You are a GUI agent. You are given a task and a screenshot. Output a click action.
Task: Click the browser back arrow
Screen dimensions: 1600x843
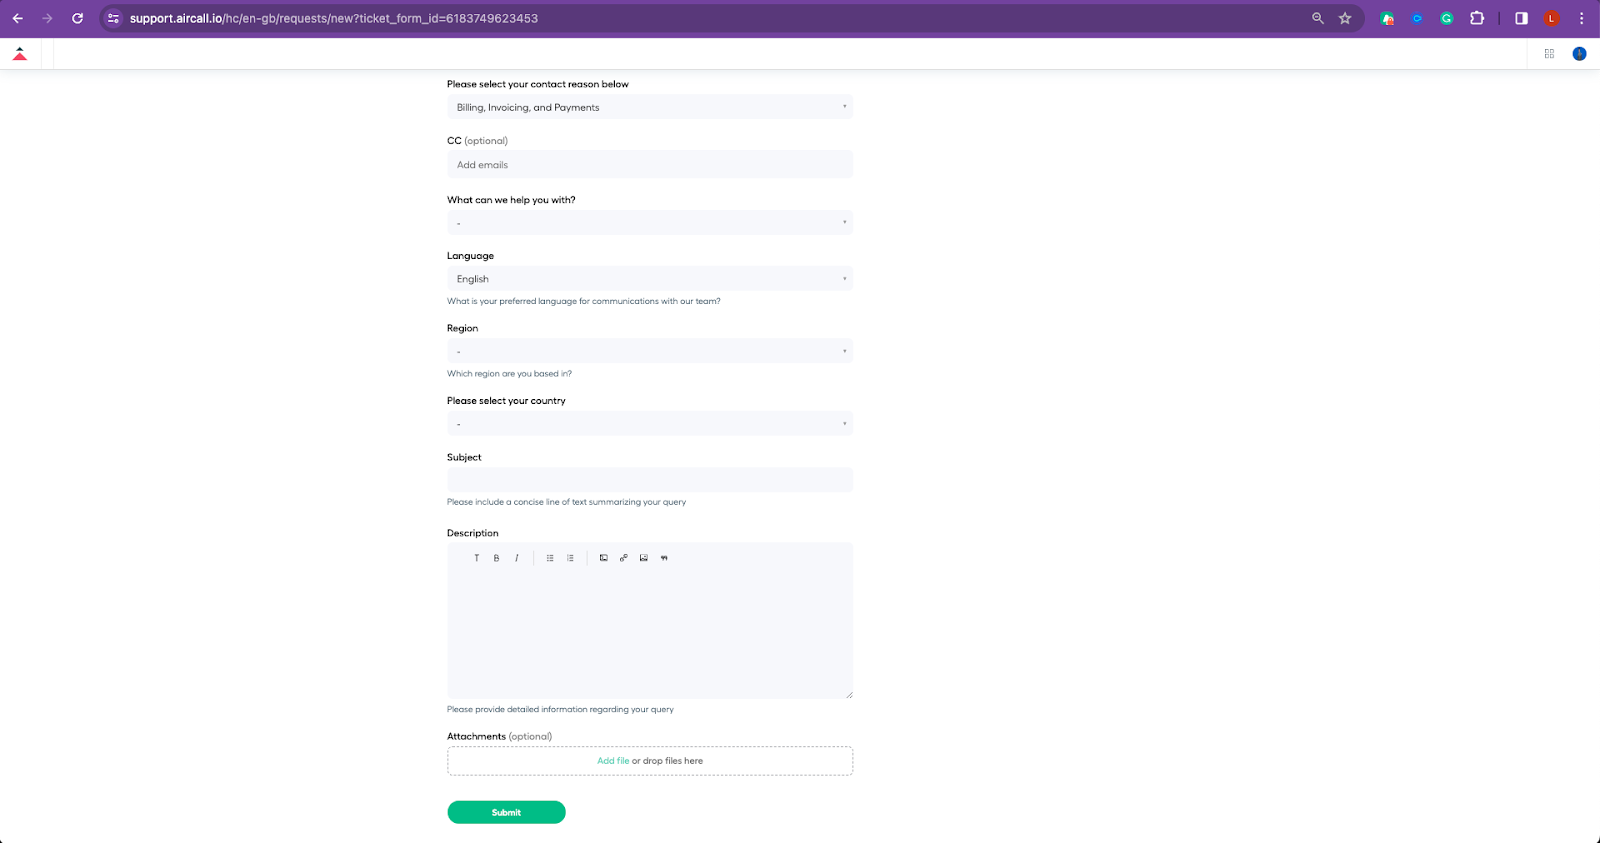pos(18,18)
